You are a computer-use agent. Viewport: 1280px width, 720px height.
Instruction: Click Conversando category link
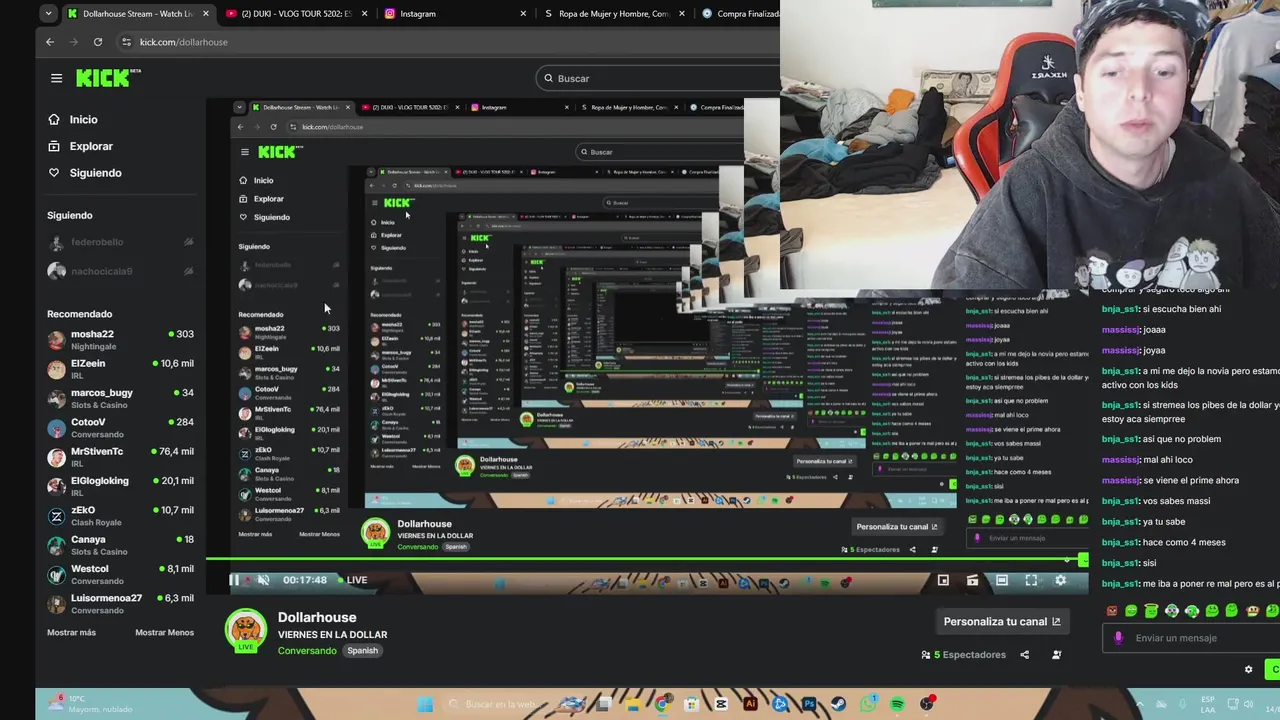click(307, 651)
